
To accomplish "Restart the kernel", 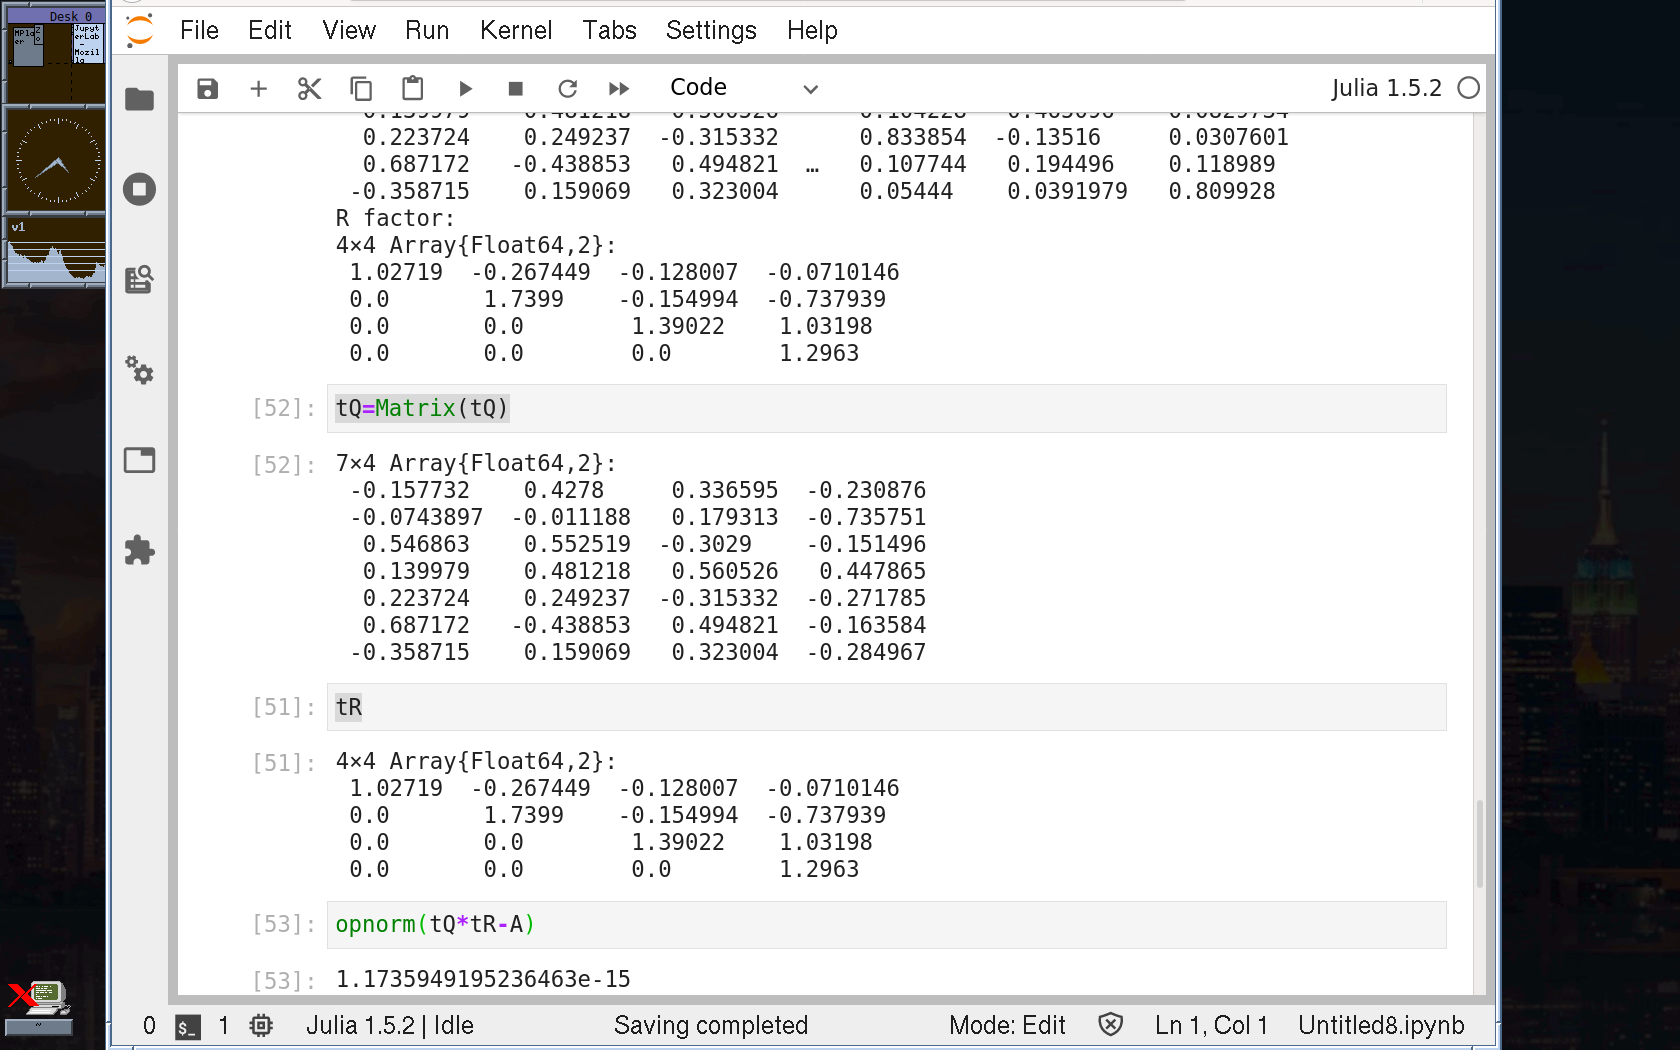I will [567, 89].
